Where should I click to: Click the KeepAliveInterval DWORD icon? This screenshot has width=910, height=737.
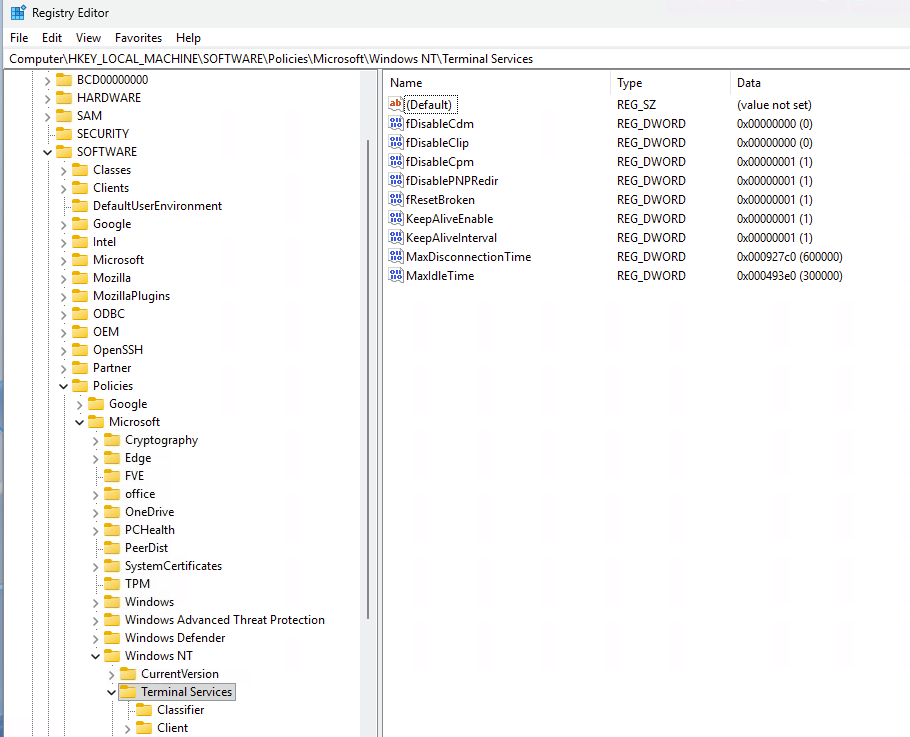point(395,237)
